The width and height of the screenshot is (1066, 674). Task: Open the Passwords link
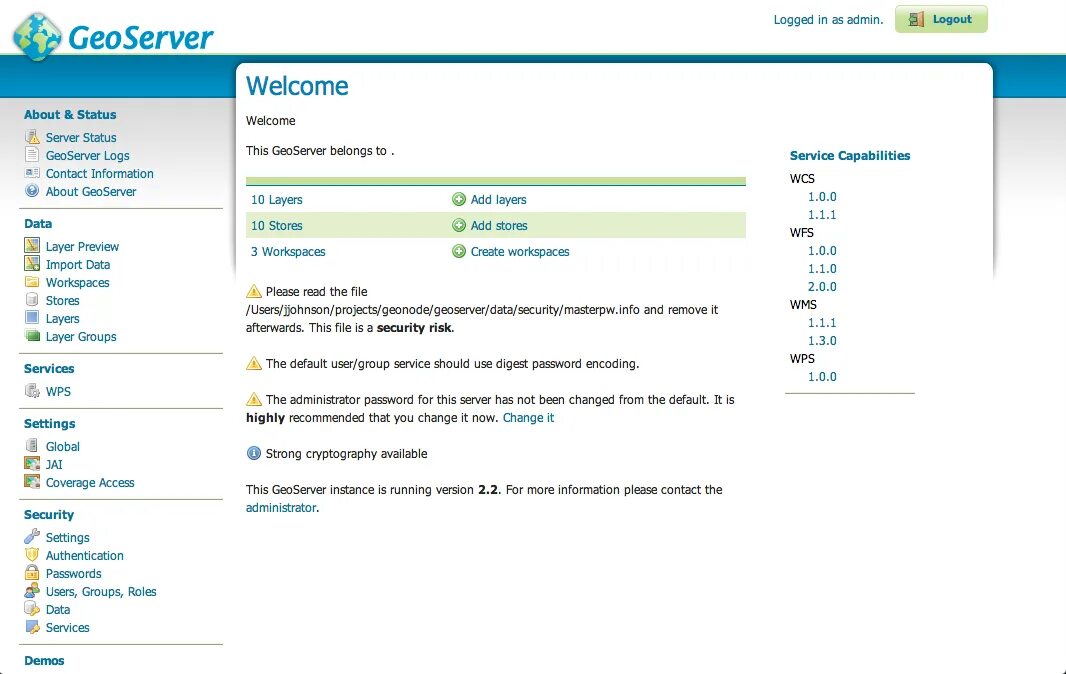coord(73,573)
